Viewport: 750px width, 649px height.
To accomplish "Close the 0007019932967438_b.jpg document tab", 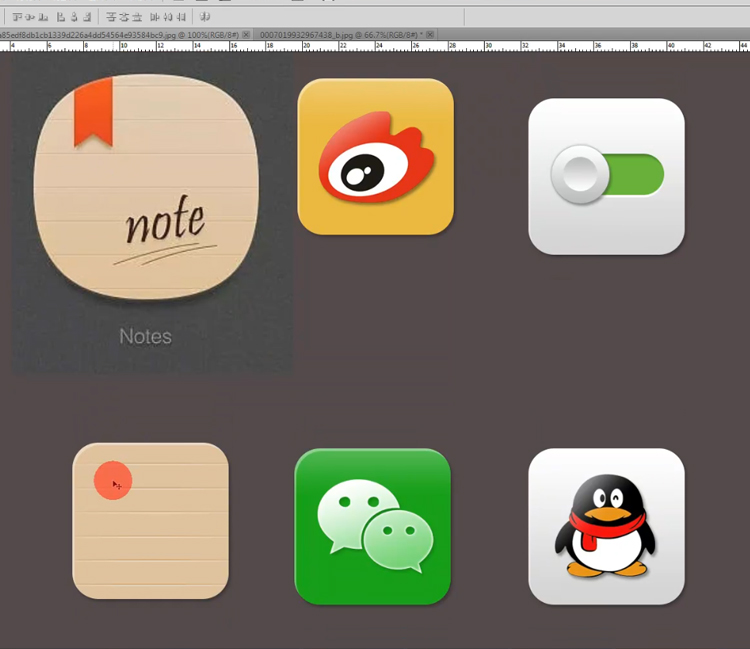I will [x=430, y=34].
